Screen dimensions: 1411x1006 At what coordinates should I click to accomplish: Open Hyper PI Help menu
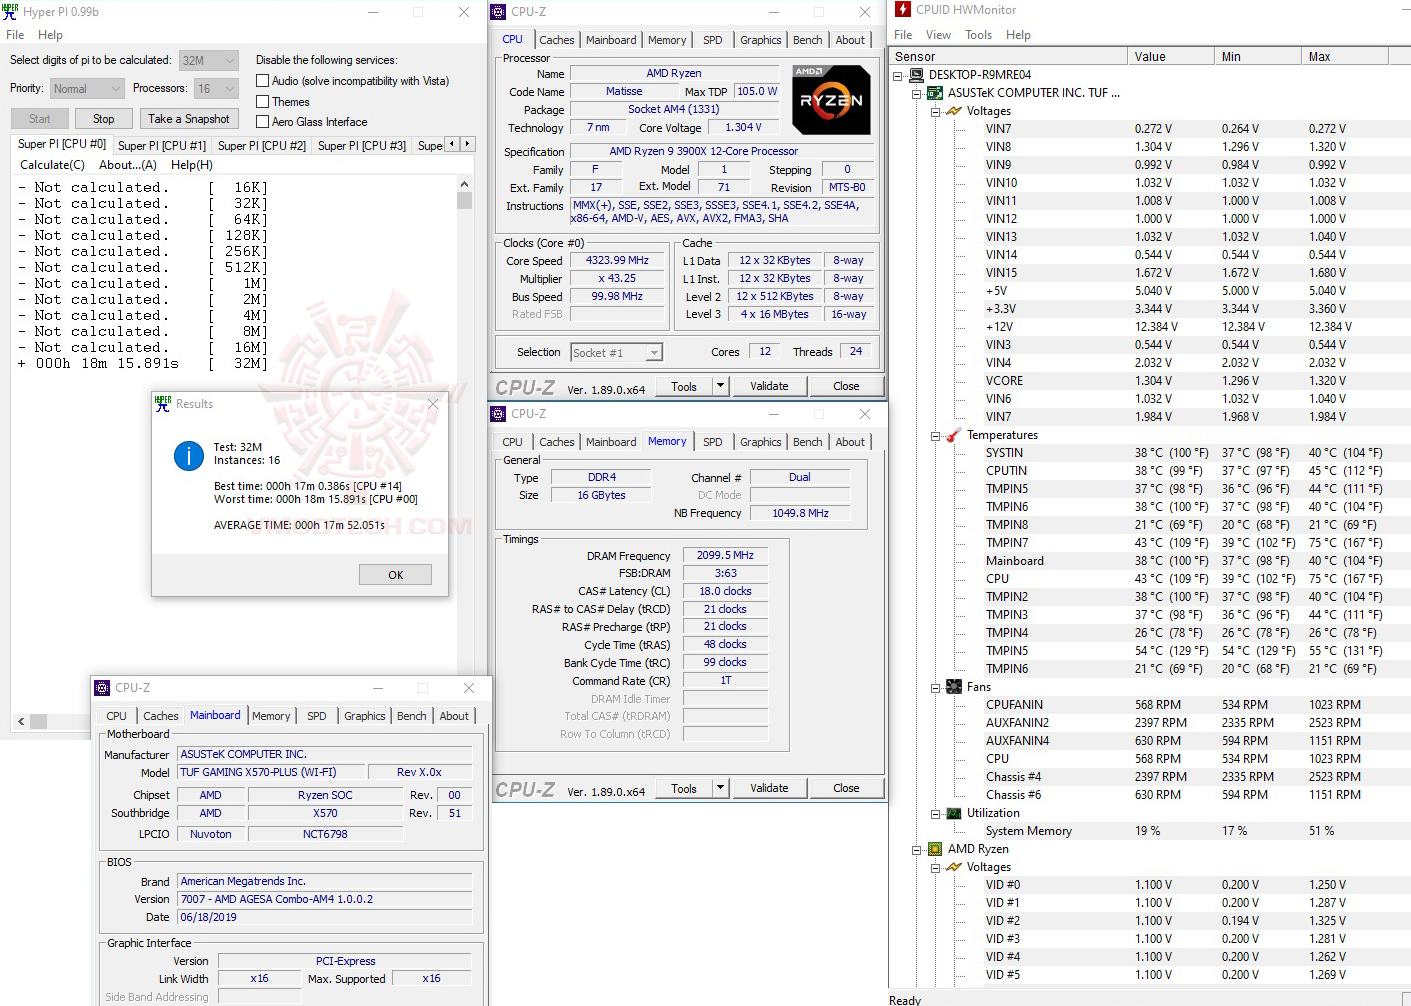50,35
